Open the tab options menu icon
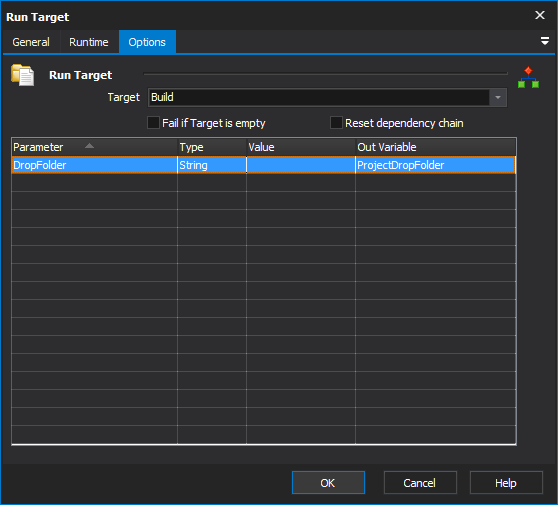 pos(544,41)
